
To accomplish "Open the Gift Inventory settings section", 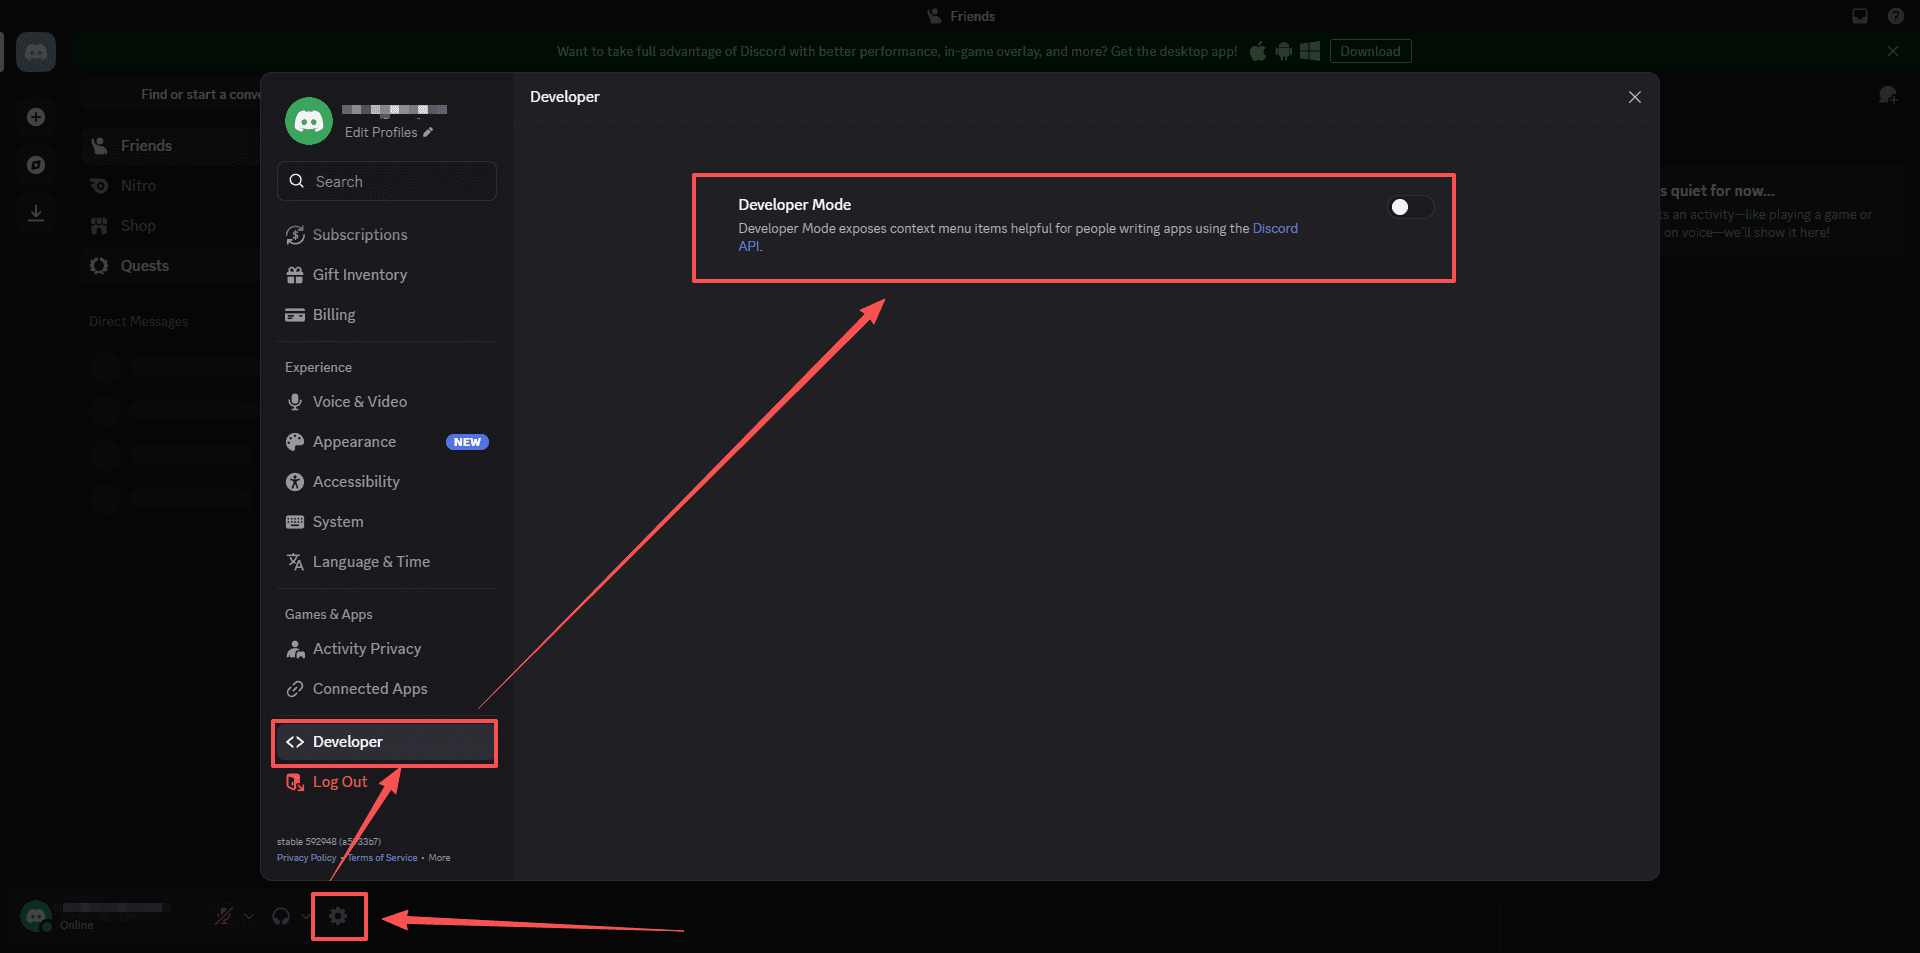I will [387, 275].
